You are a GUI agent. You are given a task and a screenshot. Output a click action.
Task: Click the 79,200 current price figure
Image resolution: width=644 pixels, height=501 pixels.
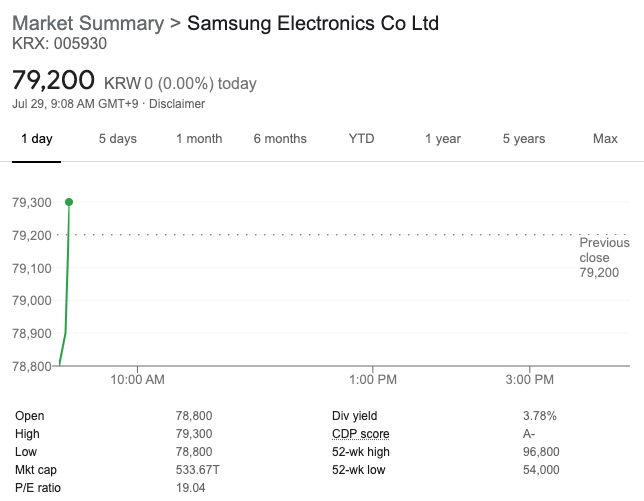tap(53, 80)
